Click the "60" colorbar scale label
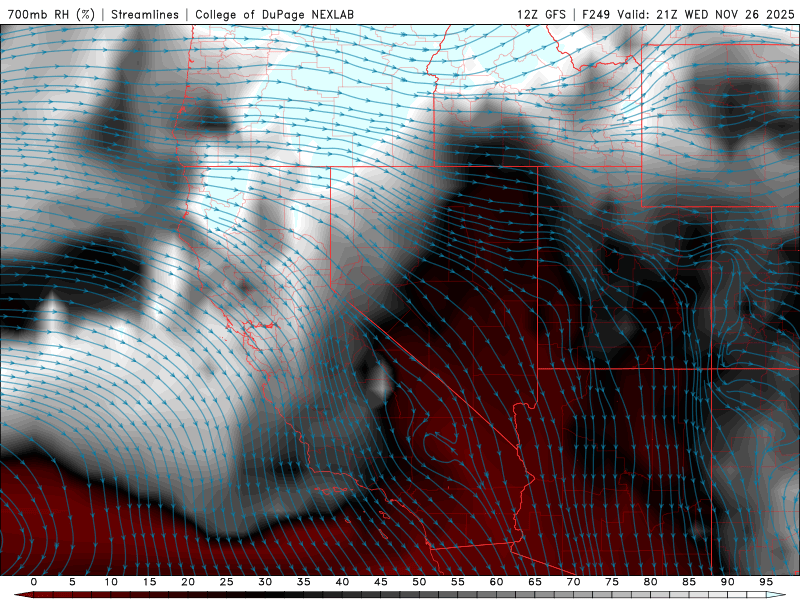 496,582
